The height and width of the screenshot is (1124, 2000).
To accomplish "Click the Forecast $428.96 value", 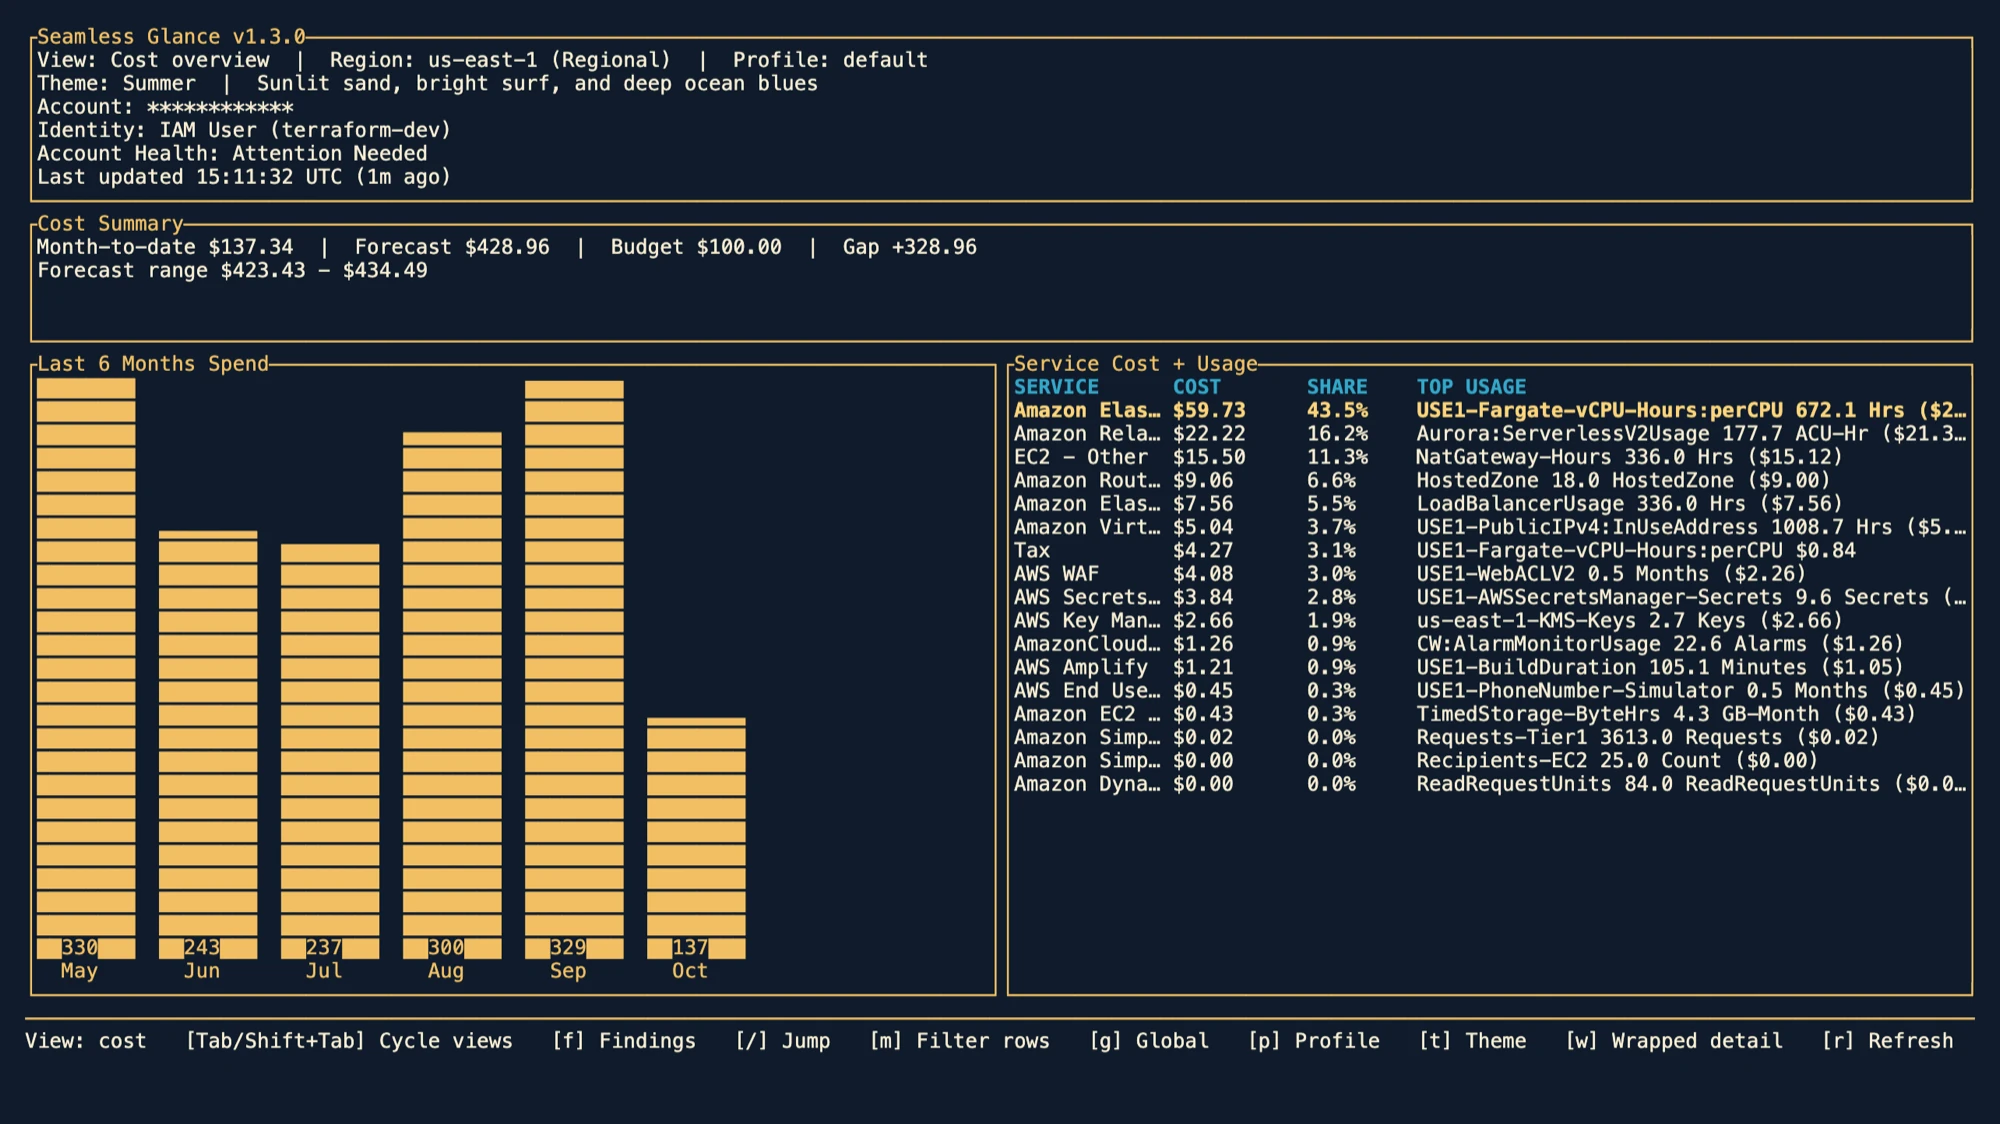I will (x=452, y=247).
